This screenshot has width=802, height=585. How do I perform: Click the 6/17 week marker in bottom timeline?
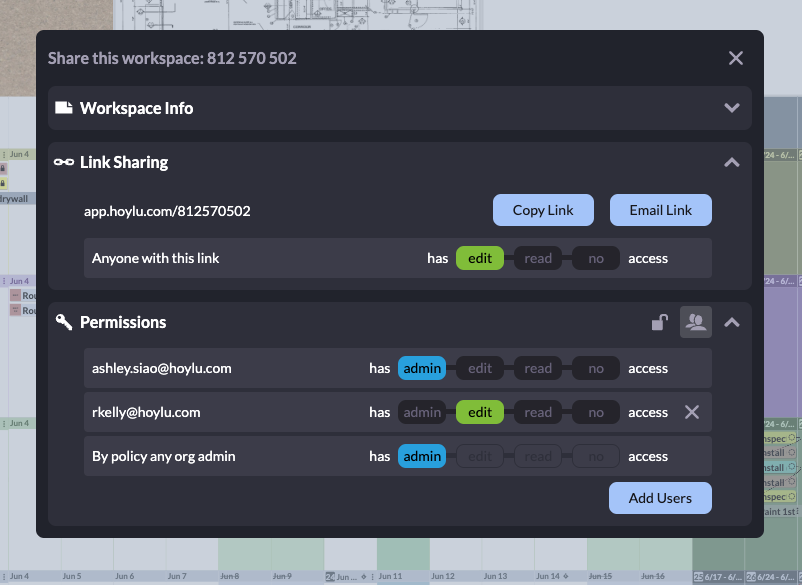(718, 577)
